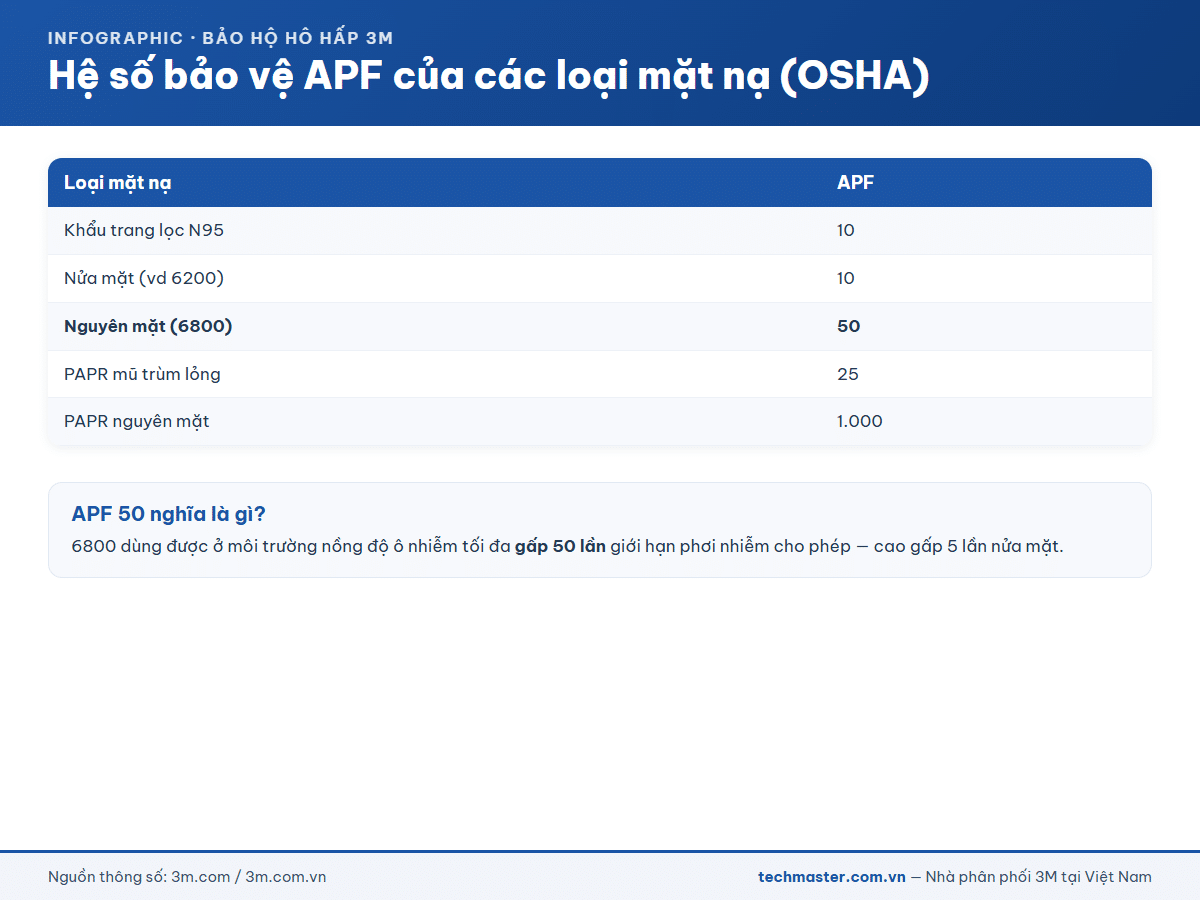Image resolution: width=1200 pixels, height=900 pixels.
Task: Click APF value 10 in N95 row
Action: tap(846, 231)
